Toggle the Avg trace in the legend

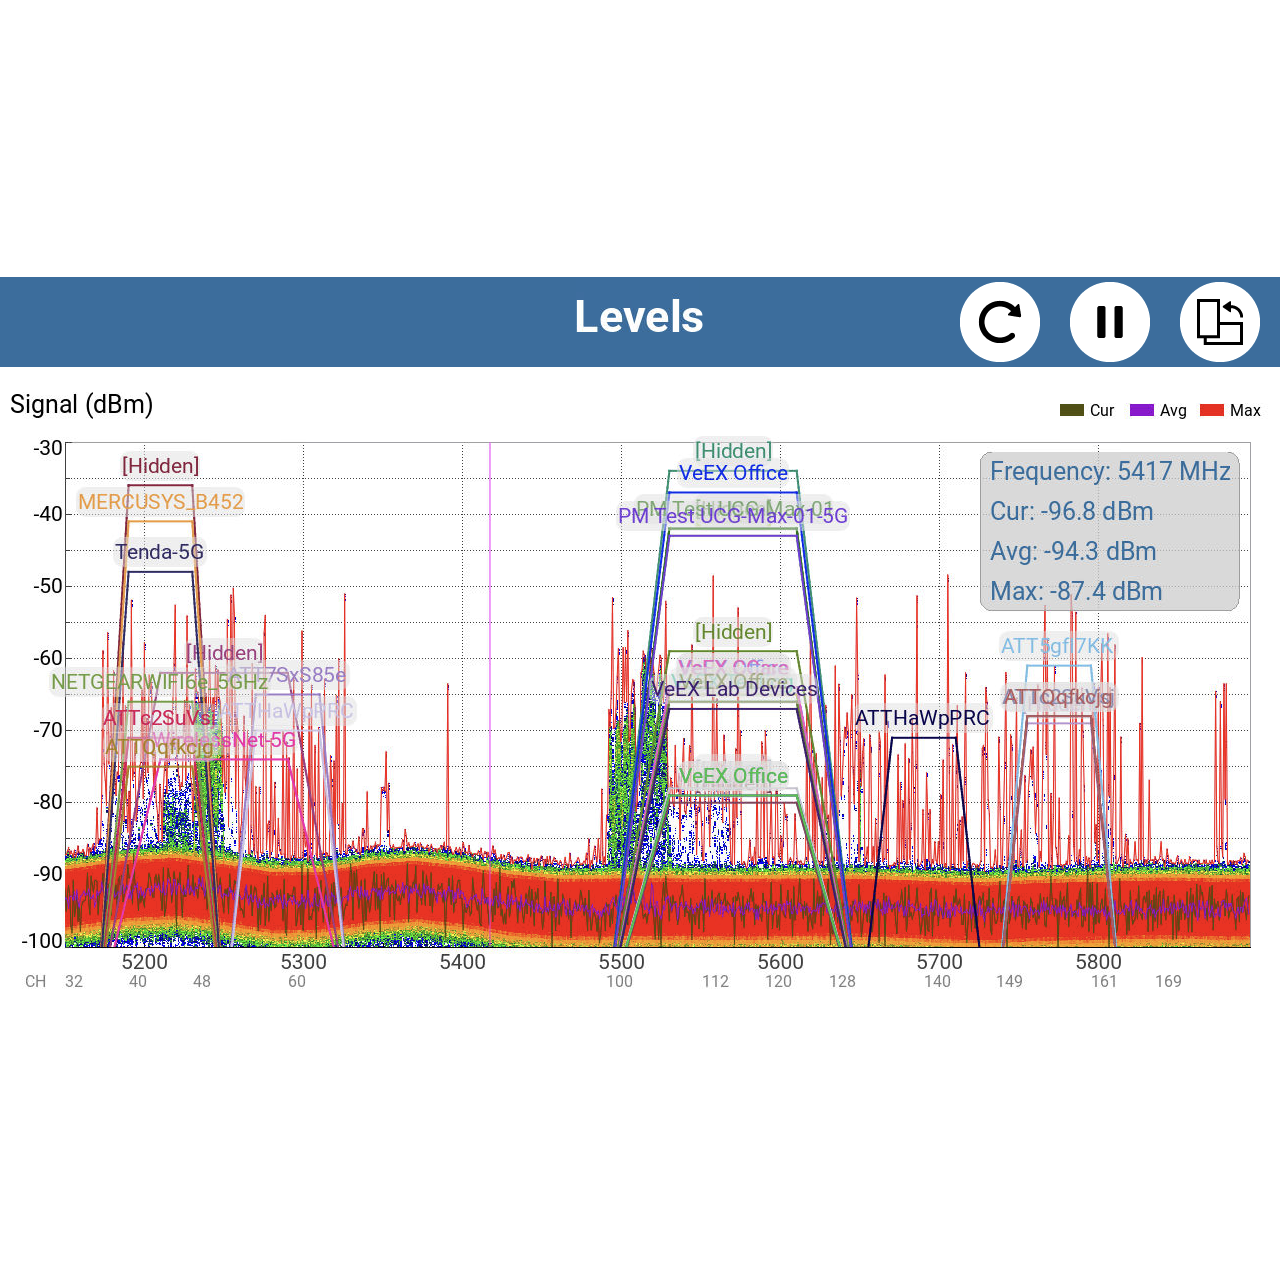pos(1157,410)
